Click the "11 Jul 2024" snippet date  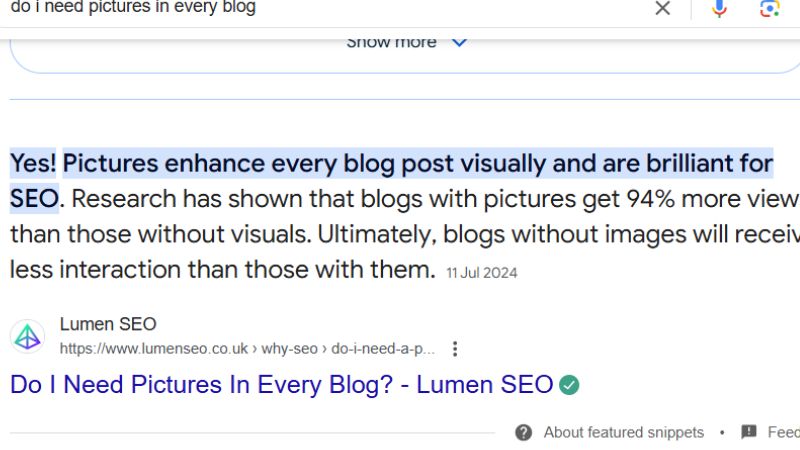tap(482, 273)
